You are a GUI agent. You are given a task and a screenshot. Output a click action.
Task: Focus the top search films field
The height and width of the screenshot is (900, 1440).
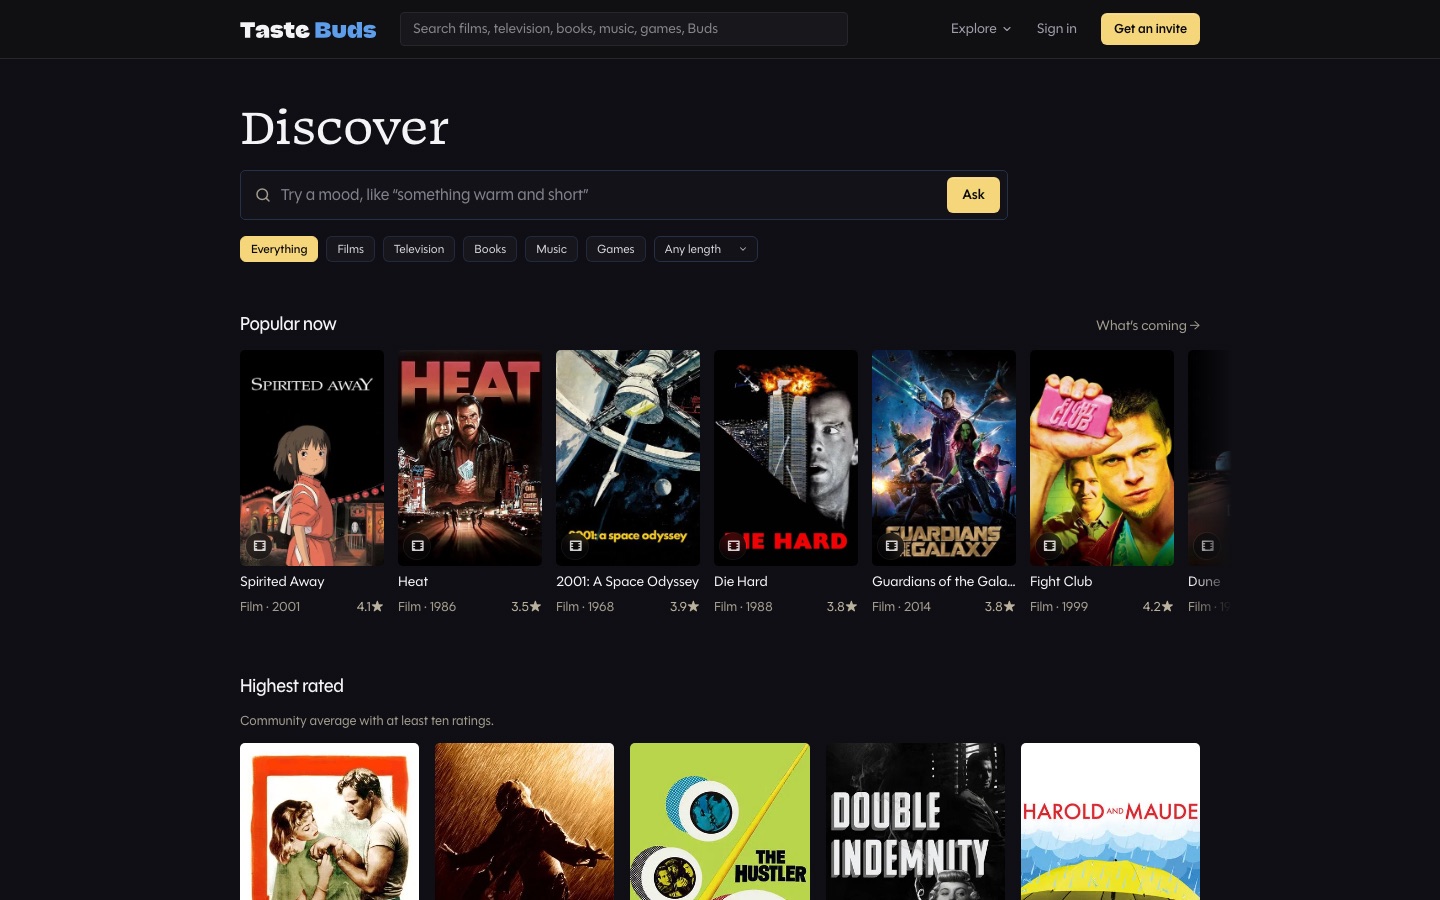(x=624, y=29)
